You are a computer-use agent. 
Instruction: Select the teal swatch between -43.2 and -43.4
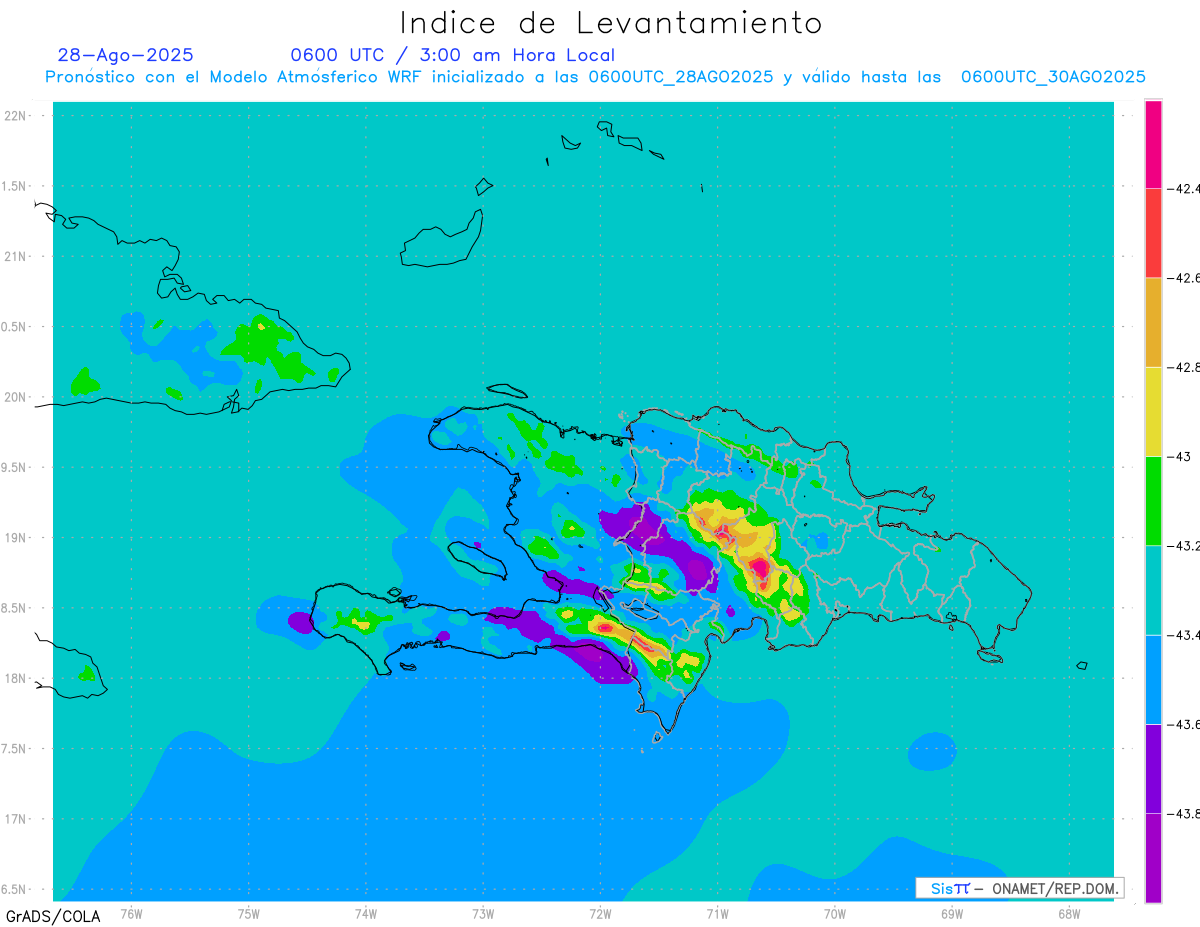pyautogui.click(x=1153, y=590)
